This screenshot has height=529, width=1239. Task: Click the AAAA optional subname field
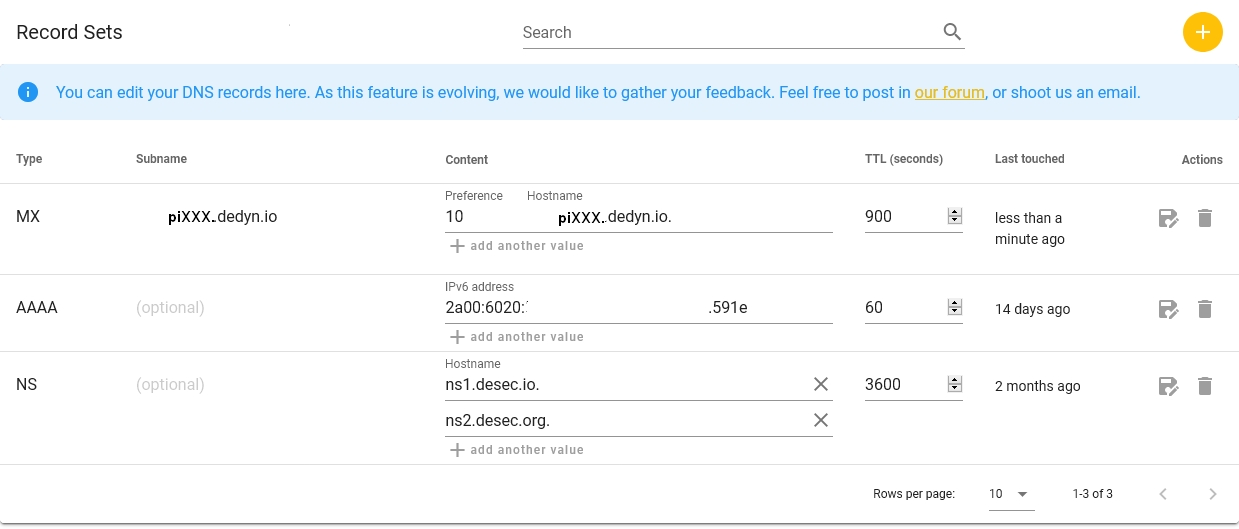[170, 308]
